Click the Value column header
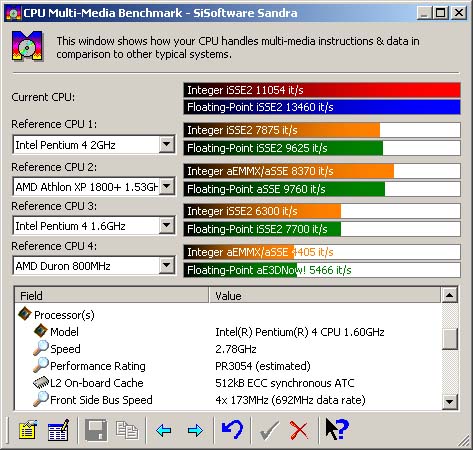The width and height of the screenshot is (473, 450). tap(325, 296)
